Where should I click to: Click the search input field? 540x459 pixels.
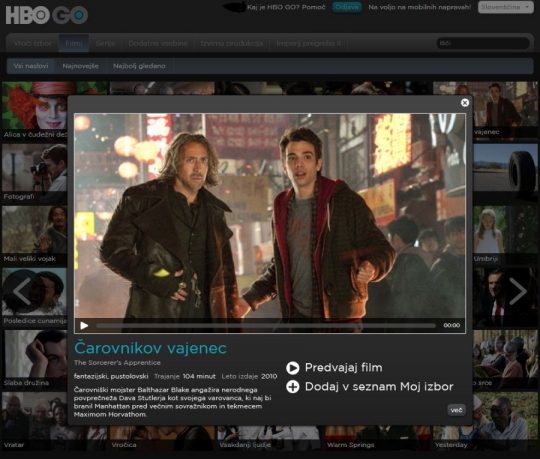coord(483,43)
